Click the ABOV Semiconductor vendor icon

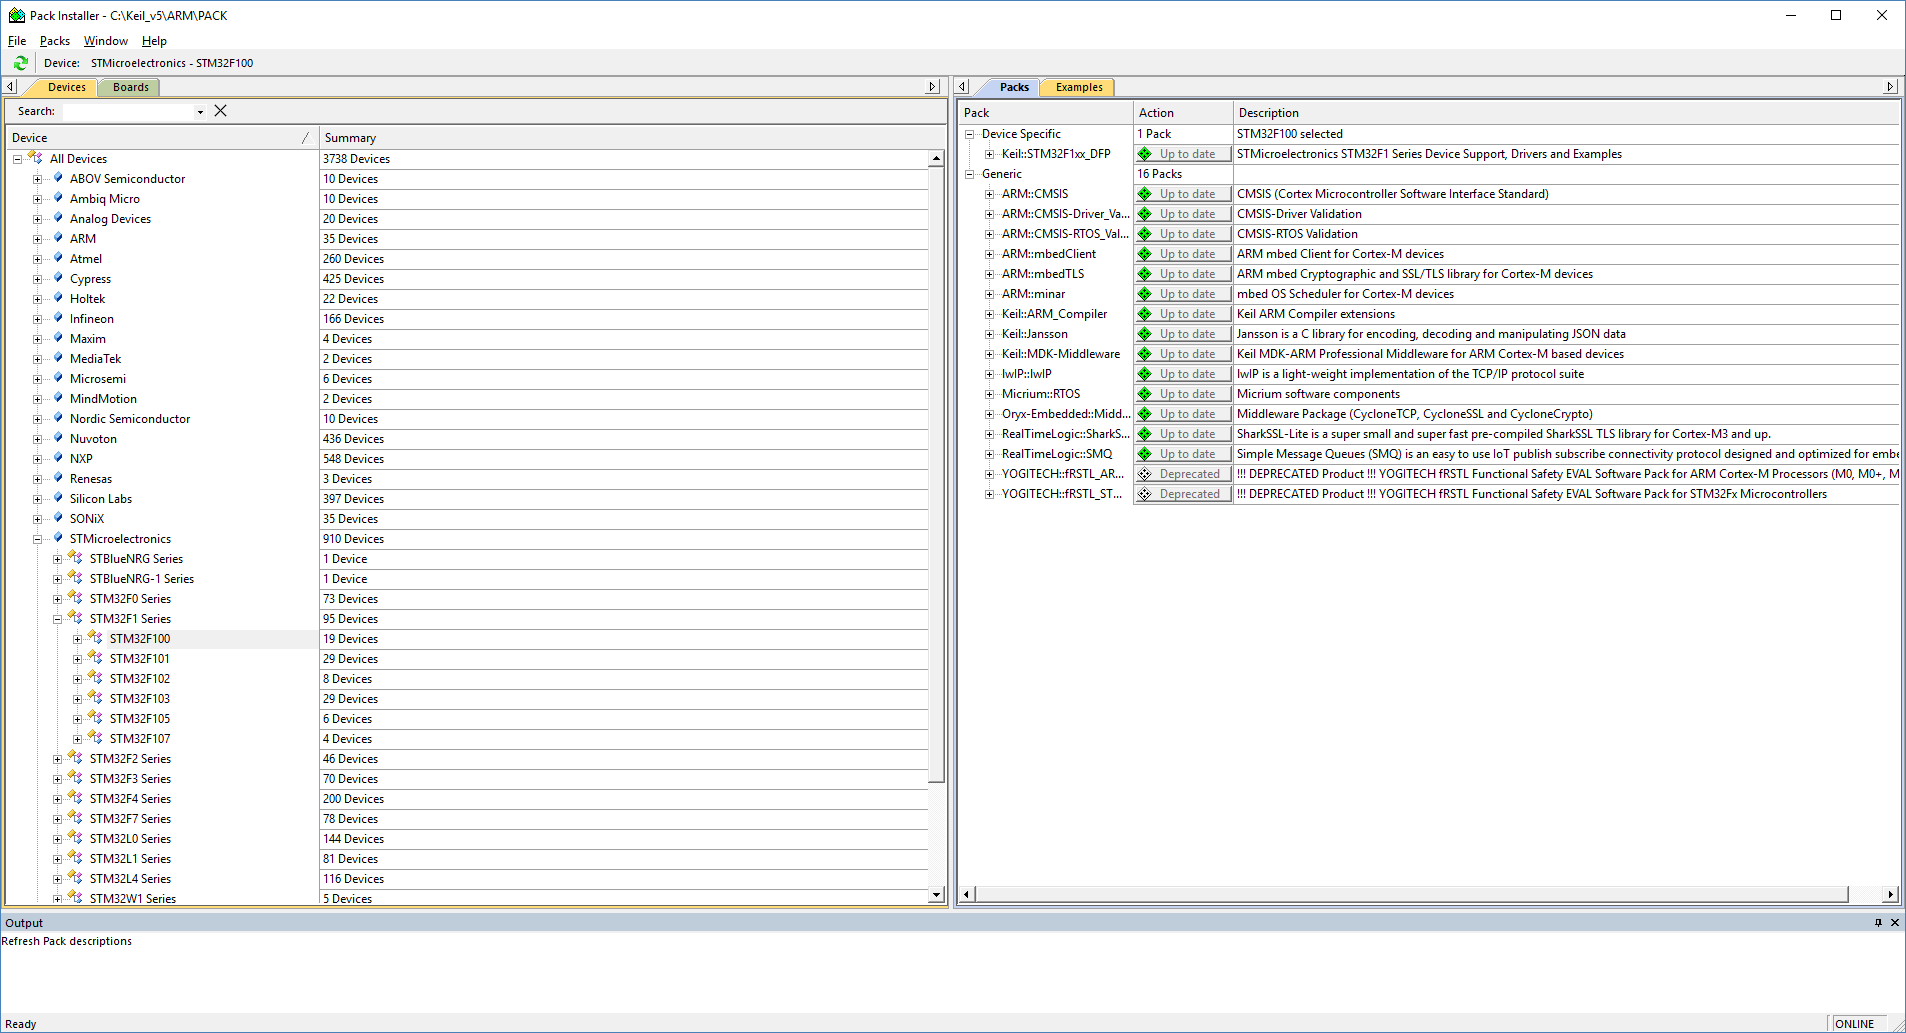(x=58, y=178)
